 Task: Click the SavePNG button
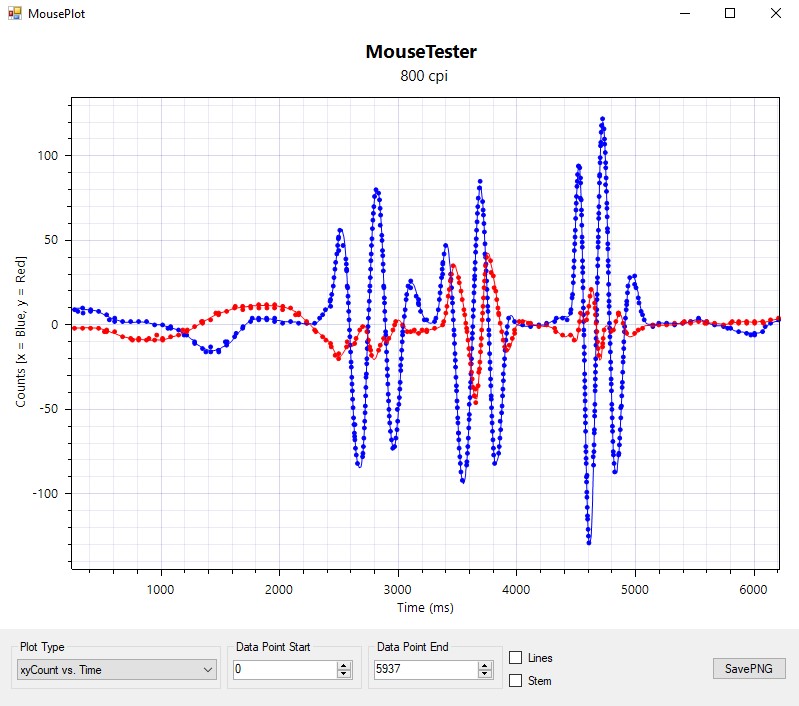[x=749, y=669]
